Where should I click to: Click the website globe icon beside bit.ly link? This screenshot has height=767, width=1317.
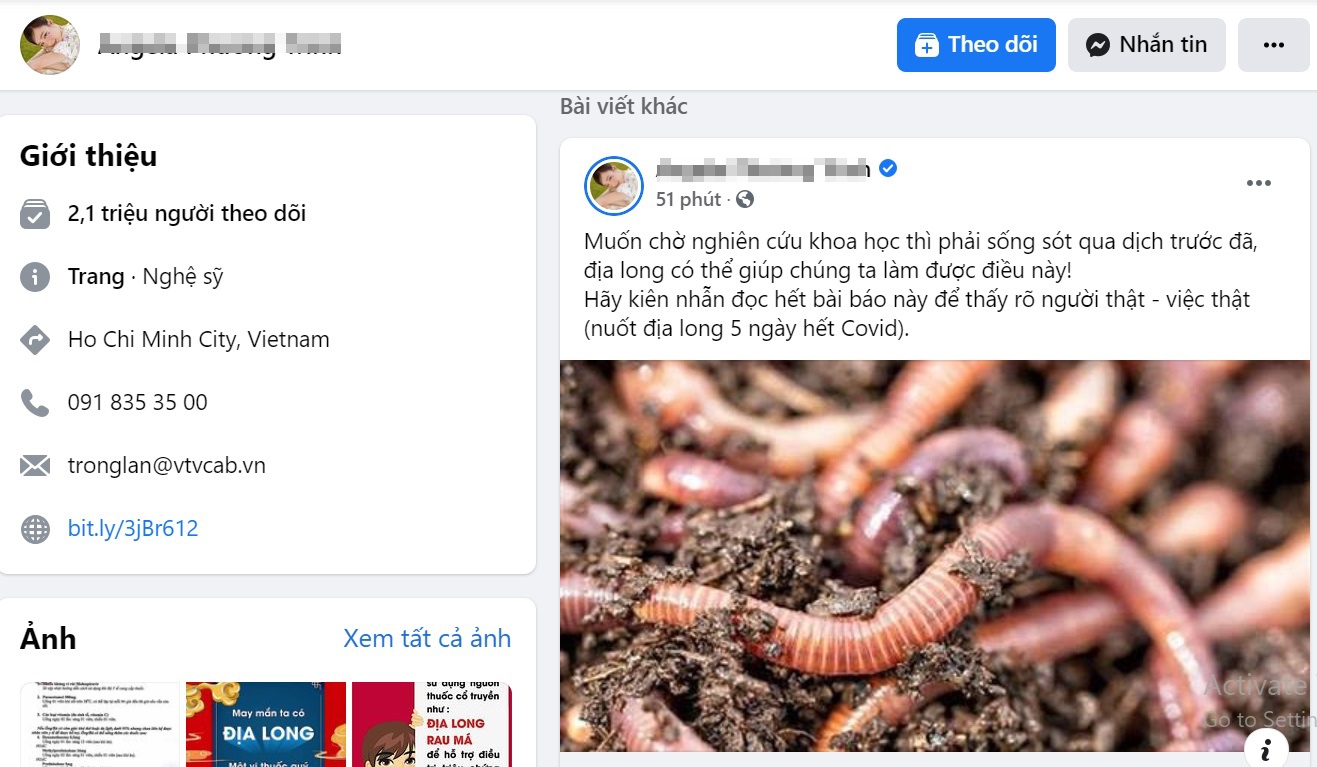[35, 529]
